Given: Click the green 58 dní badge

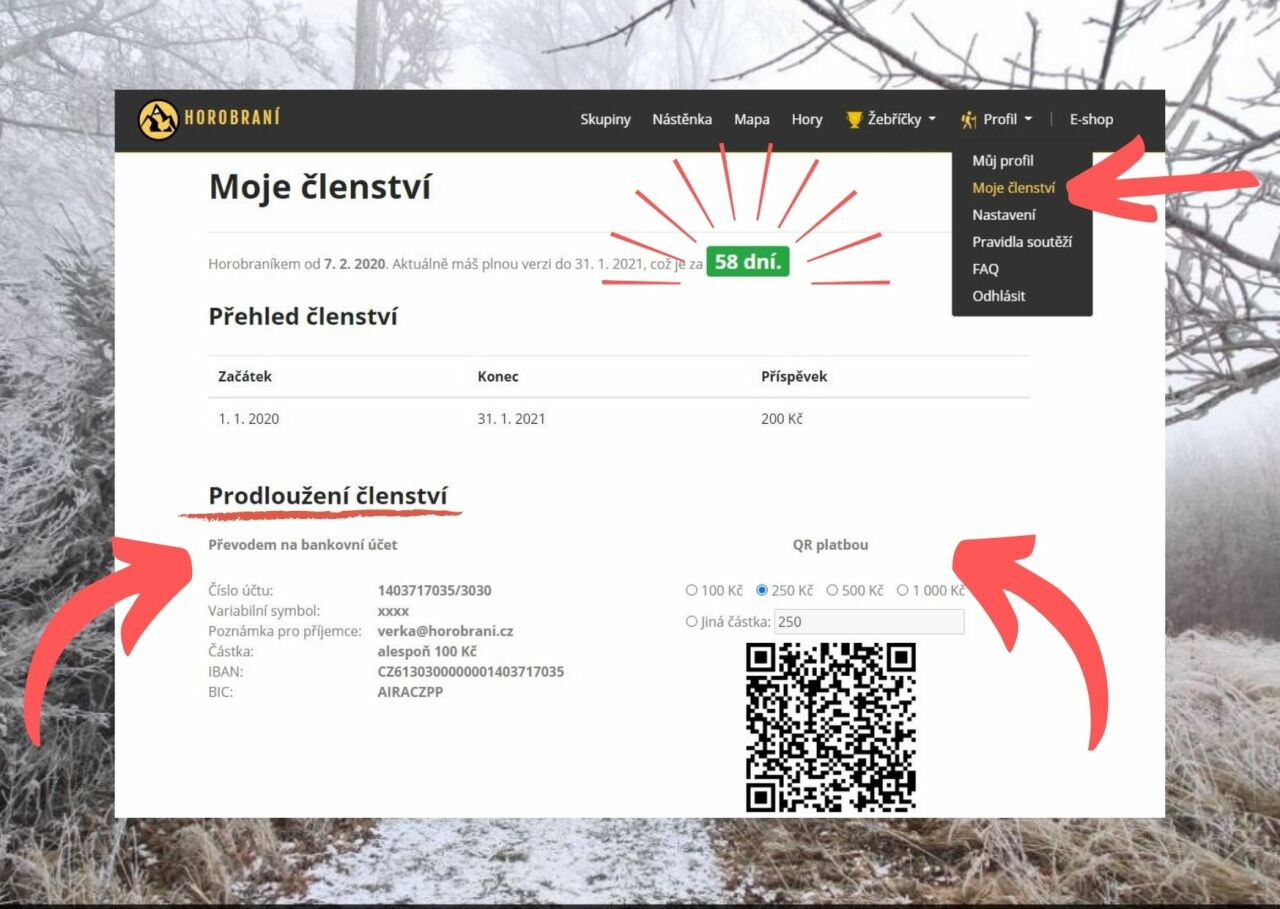Looking at the screenshot, I should pyautogui.click(x=748, y=262).
